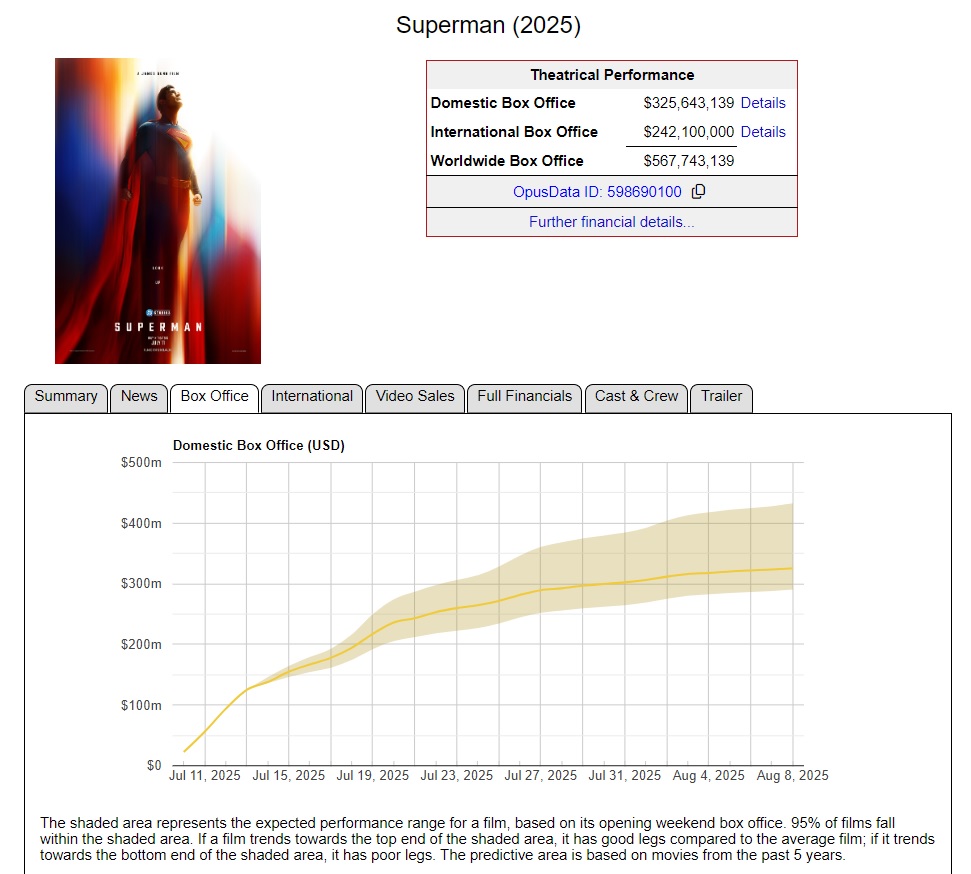The height and width of the screenshot is (874, 971).
Task: Click the Superman (2025) page title
Action: pos(489,25)
